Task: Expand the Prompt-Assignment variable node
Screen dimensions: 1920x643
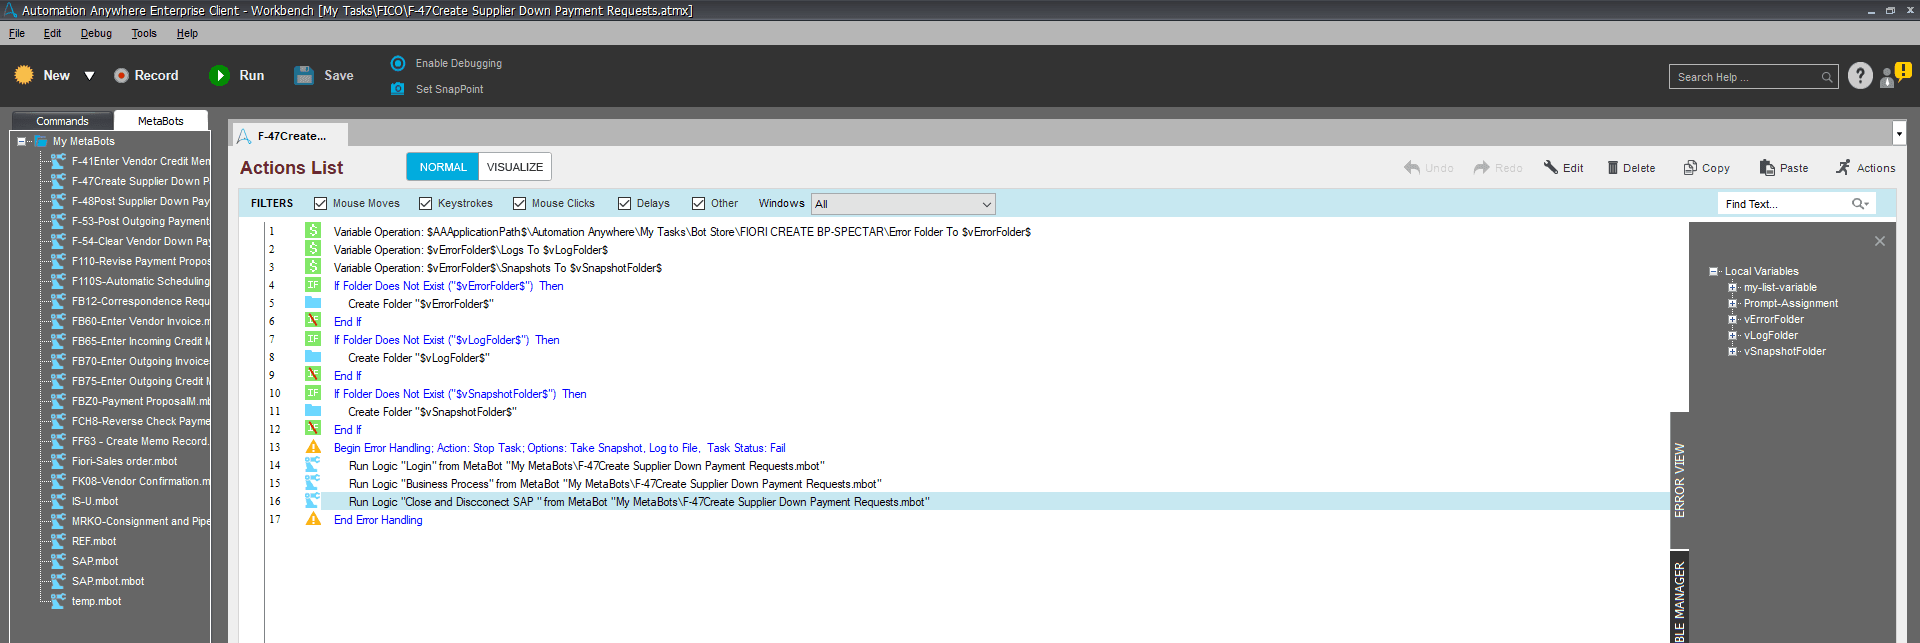Action: (x=1732, y=303)
